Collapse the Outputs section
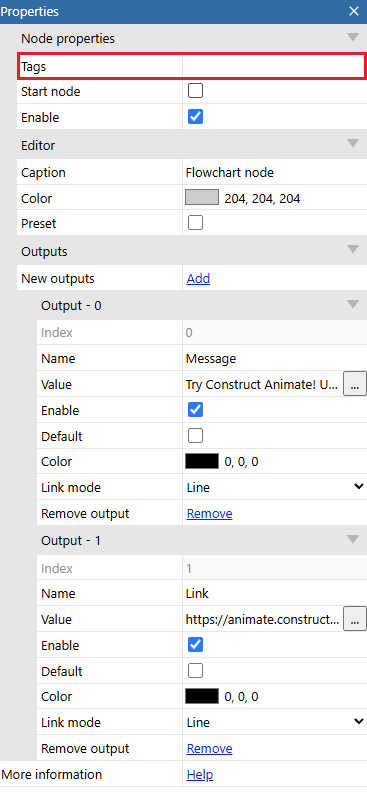Screen dimensions: 367x802 coord(353,250)
